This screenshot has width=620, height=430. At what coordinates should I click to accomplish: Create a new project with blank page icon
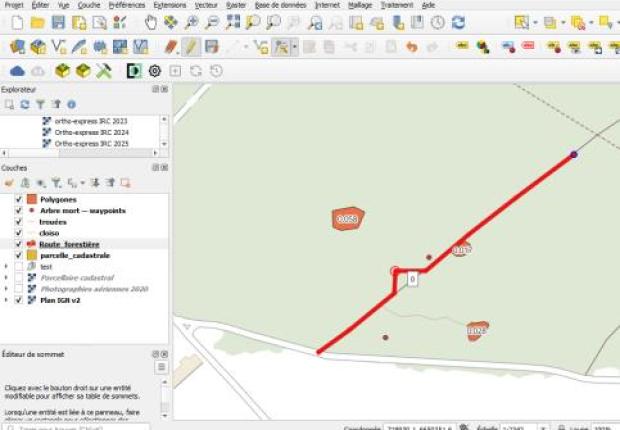17,23
